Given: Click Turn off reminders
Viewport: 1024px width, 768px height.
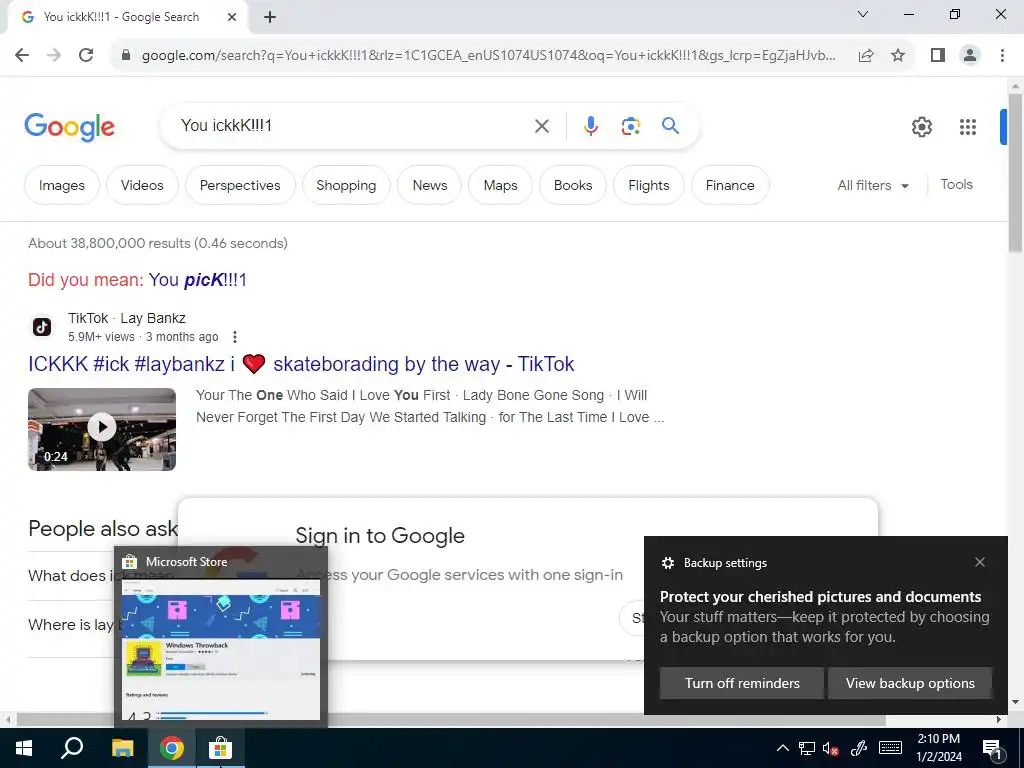Looking at the screenshot, I should (742, 683).
